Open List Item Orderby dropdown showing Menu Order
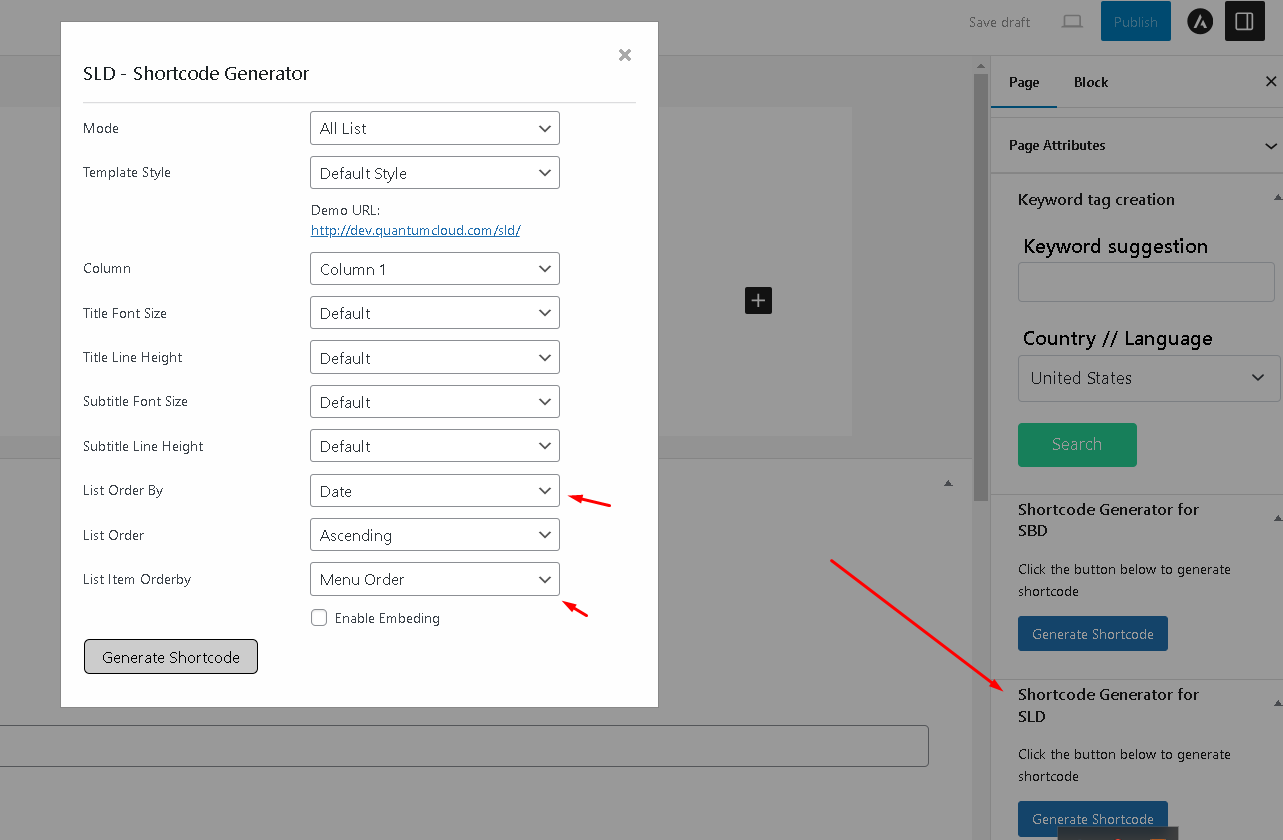Image resolution: width=1283 pixels, height=840 pixels. [435, 579]
